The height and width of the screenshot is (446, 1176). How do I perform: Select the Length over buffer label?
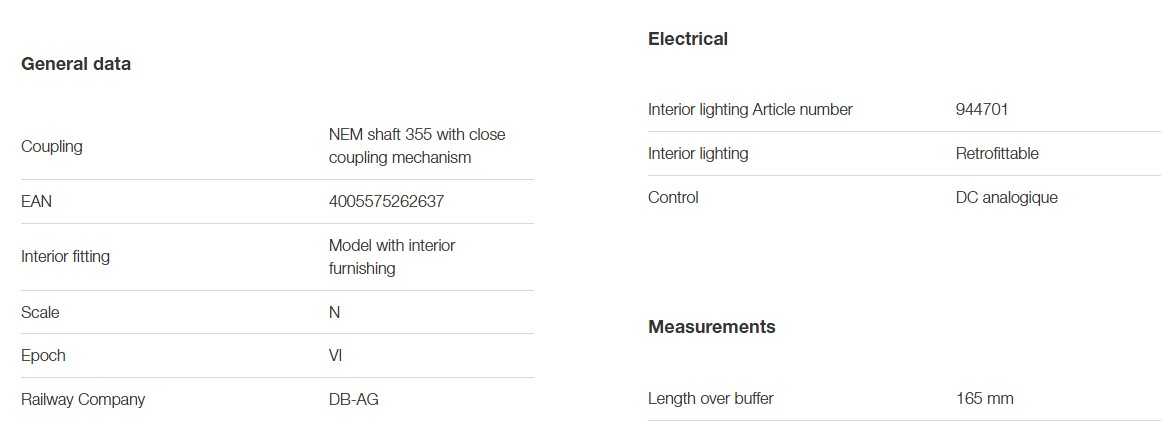(710, 399)
